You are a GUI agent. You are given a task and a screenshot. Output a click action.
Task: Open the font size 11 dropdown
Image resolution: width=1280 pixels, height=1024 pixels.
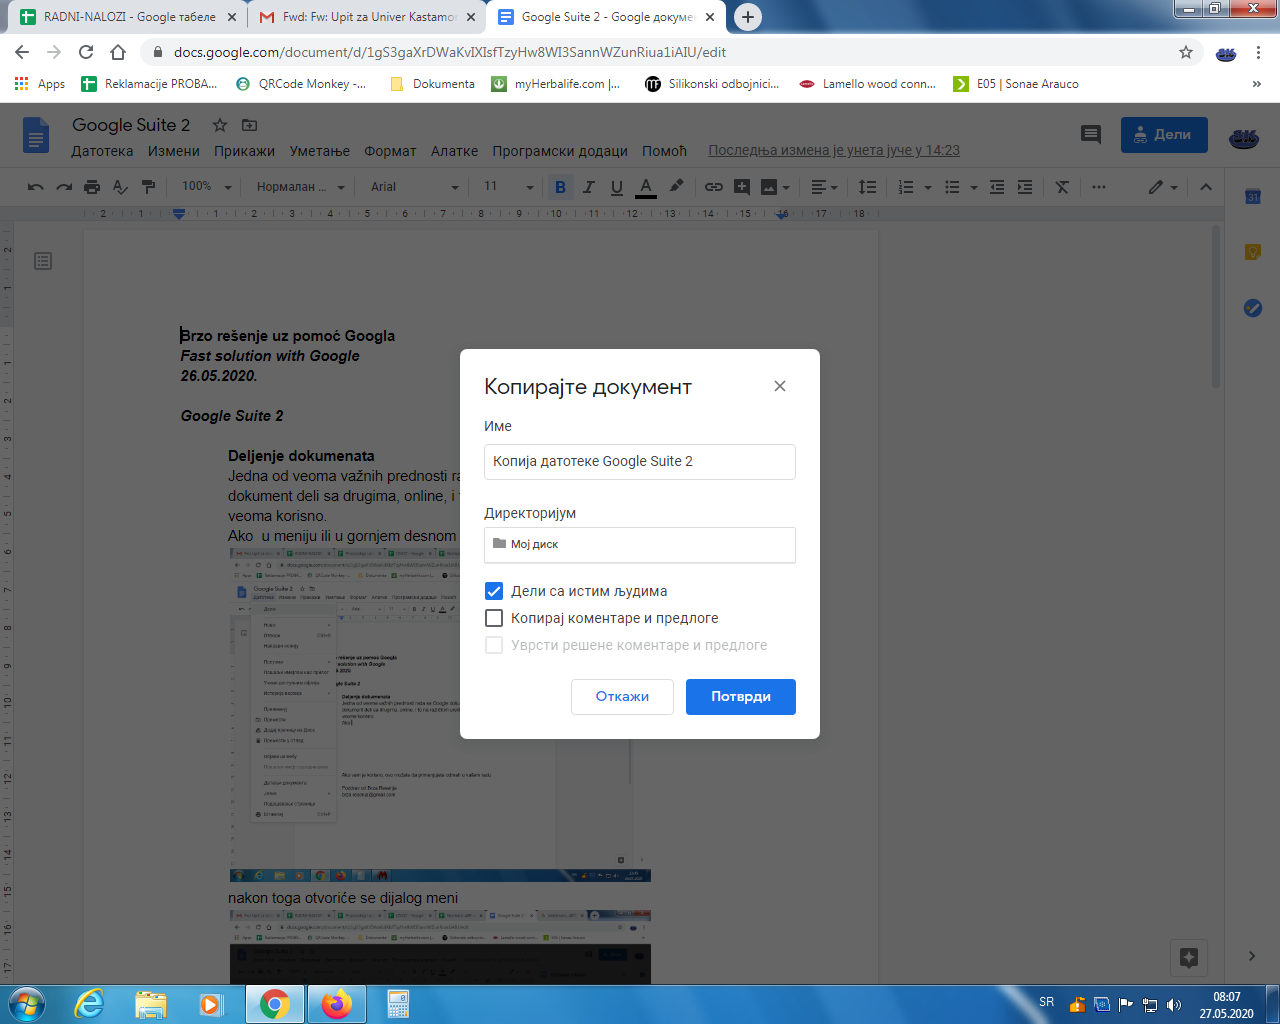click(x=508, y=187)
